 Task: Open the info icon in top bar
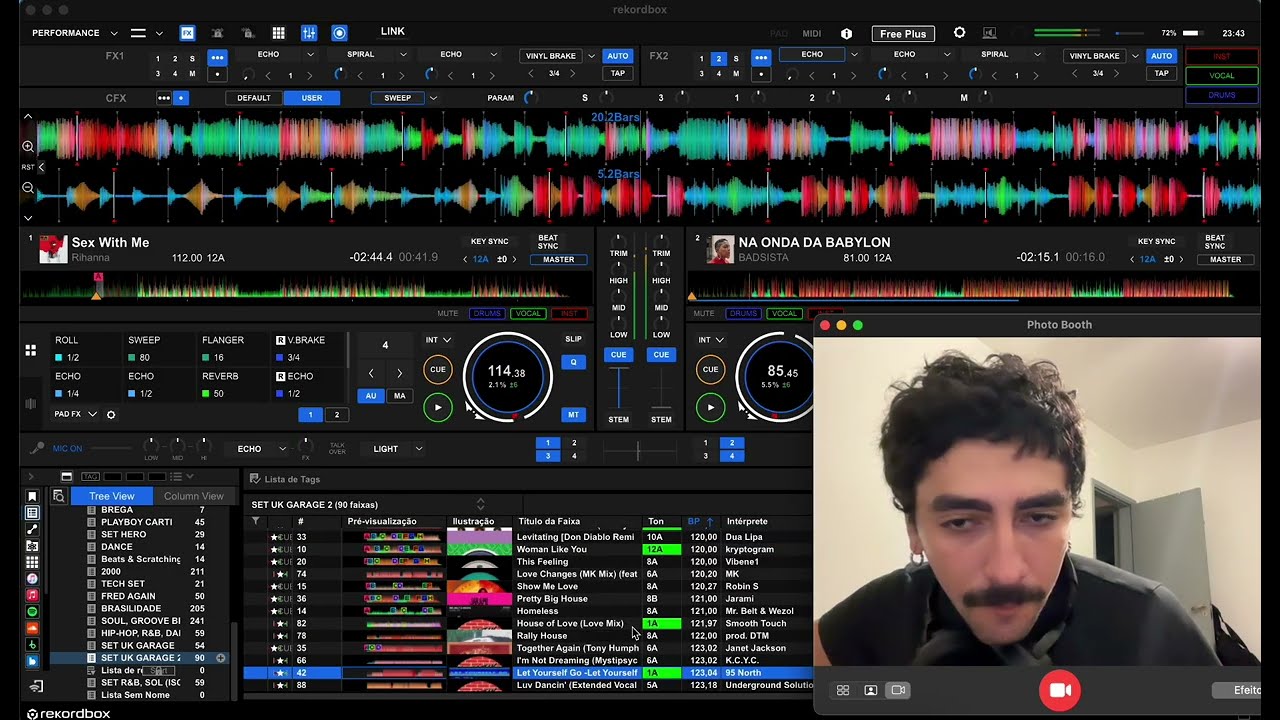click(x=846, y=33)
